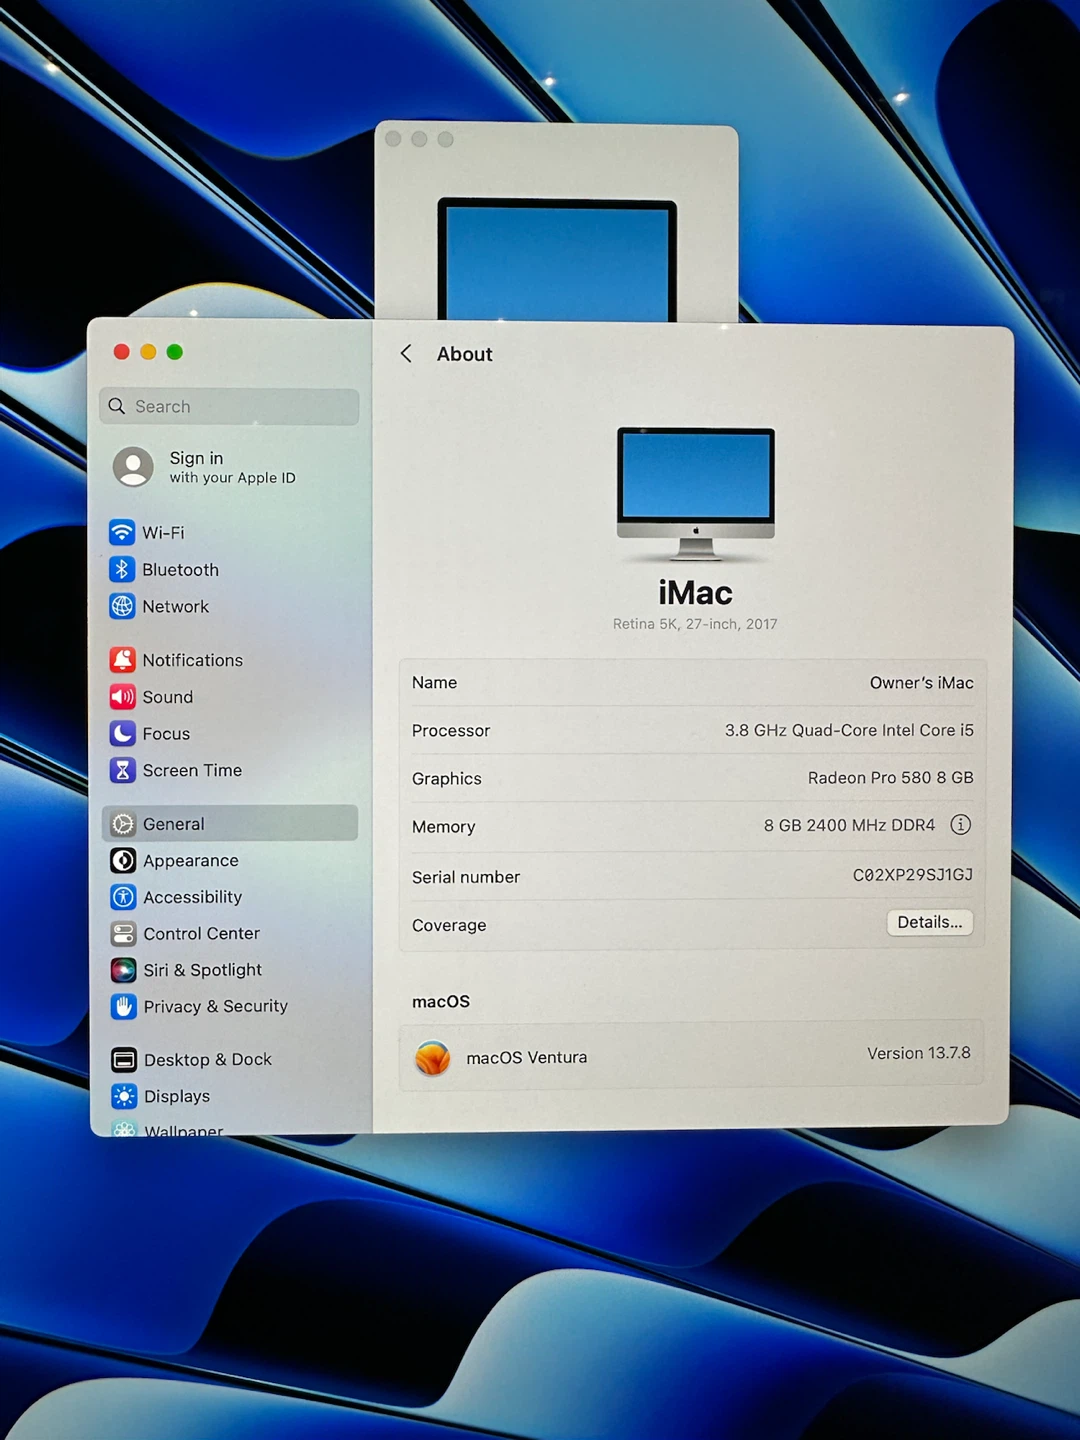1080x1440 pixels.
Task: Select the Notifications label in sidebar
Action: 192,660
